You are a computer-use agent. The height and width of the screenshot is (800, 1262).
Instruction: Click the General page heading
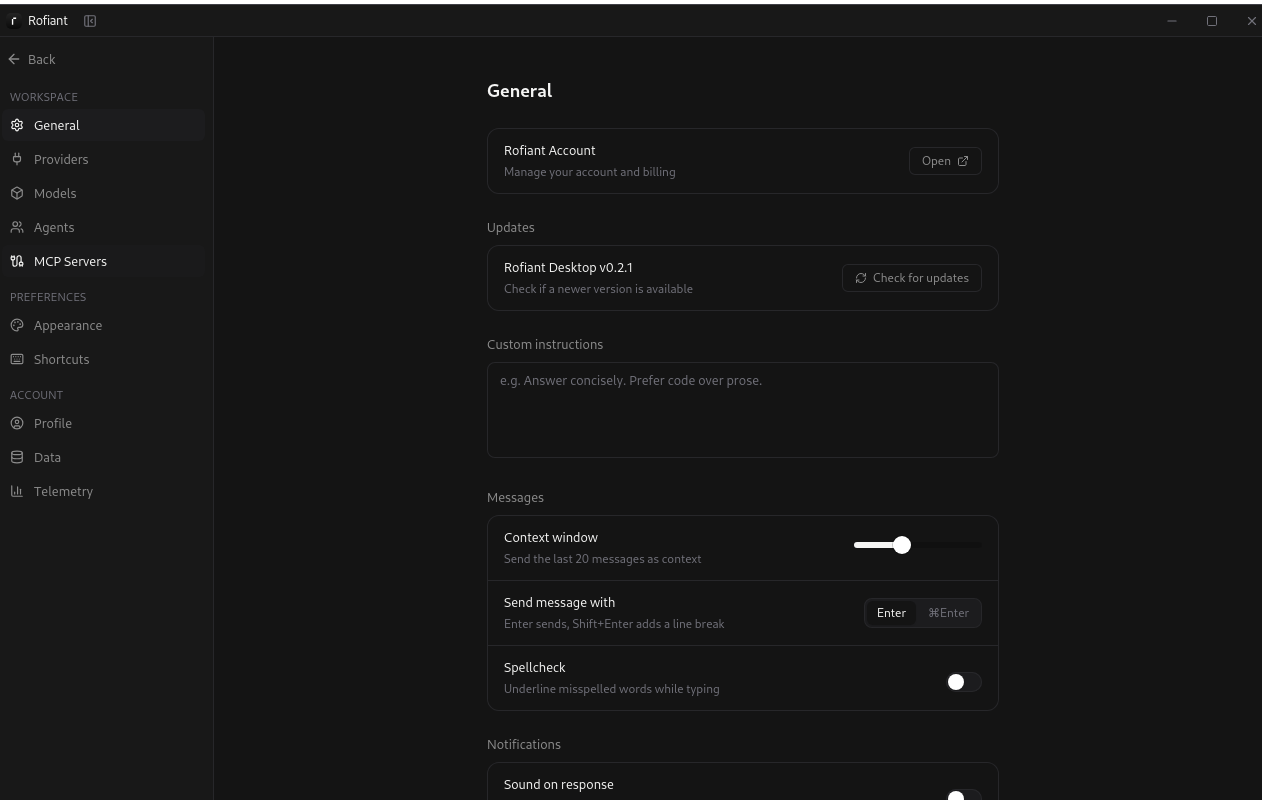[x=519, y=91]
